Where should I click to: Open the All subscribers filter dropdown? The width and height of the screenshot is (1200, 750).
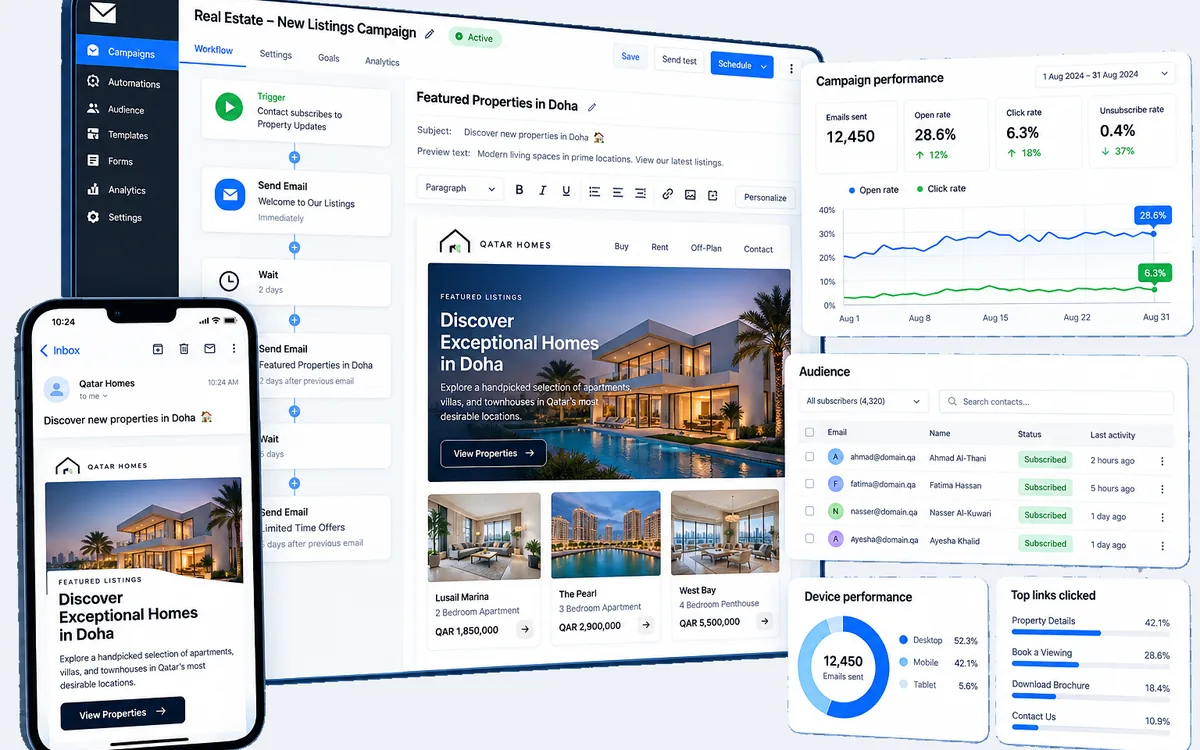[x=864, y=401]
